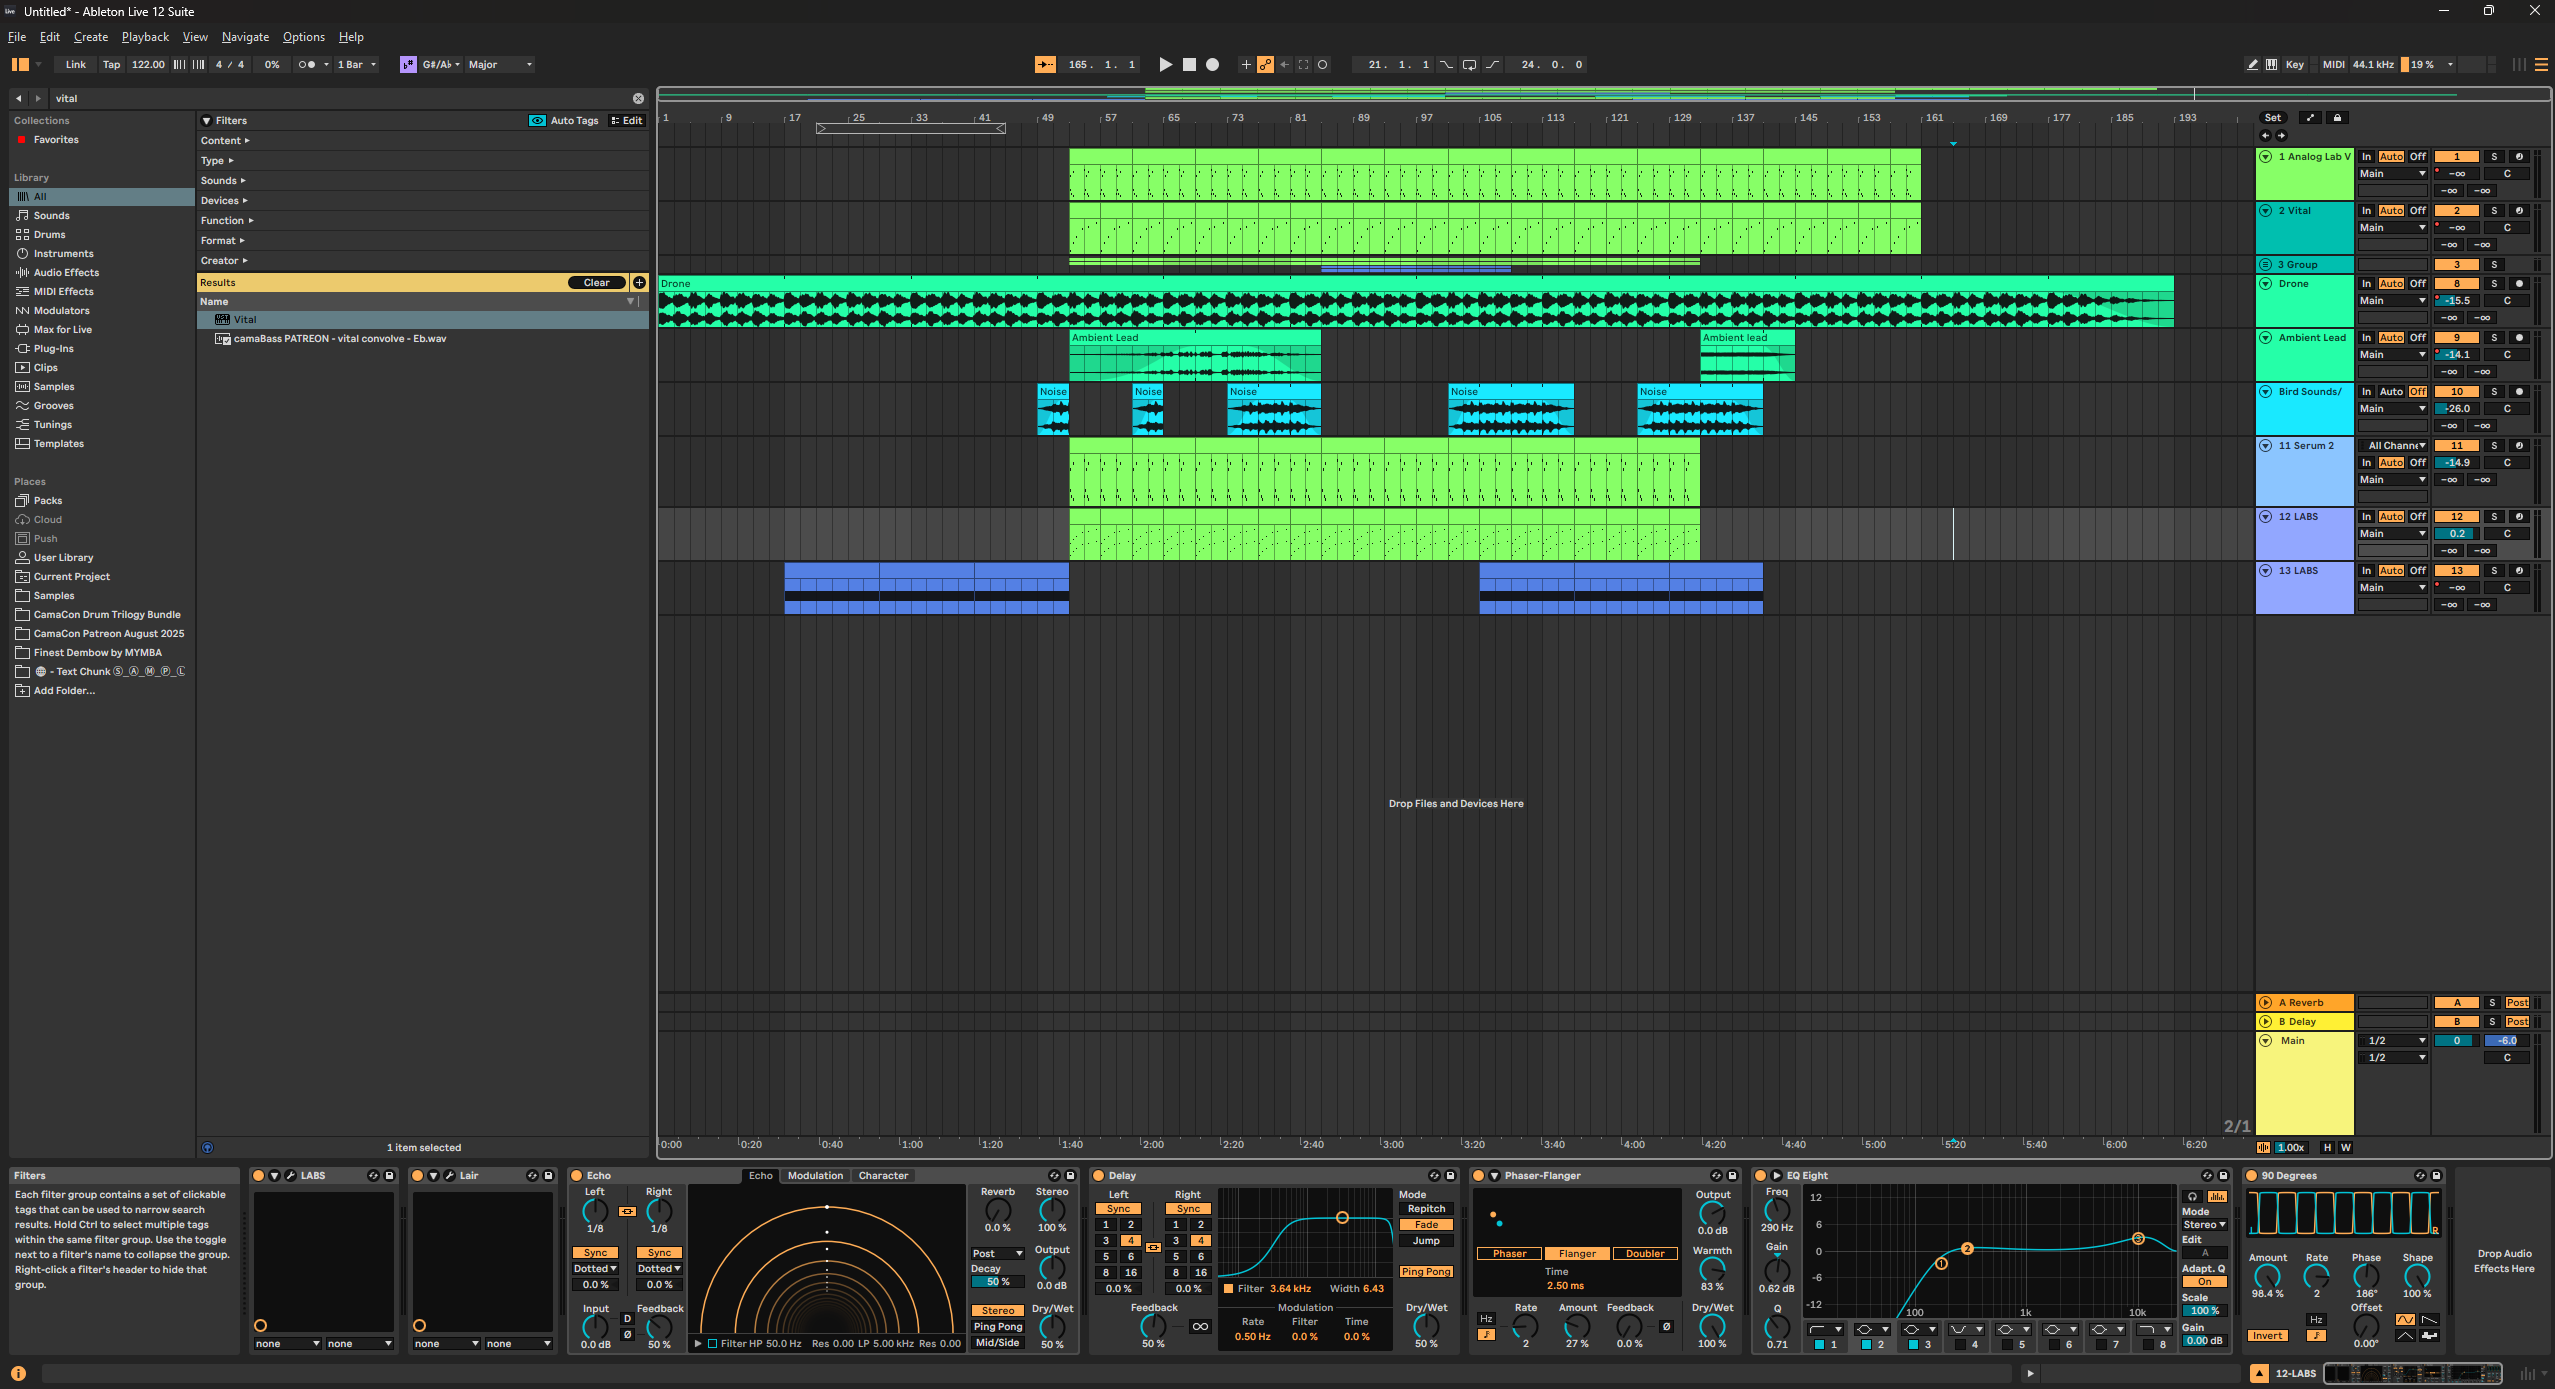The height and width of the screenshot is (1389, 2555).
Task: Clear the browser search field
Action: 638,98
